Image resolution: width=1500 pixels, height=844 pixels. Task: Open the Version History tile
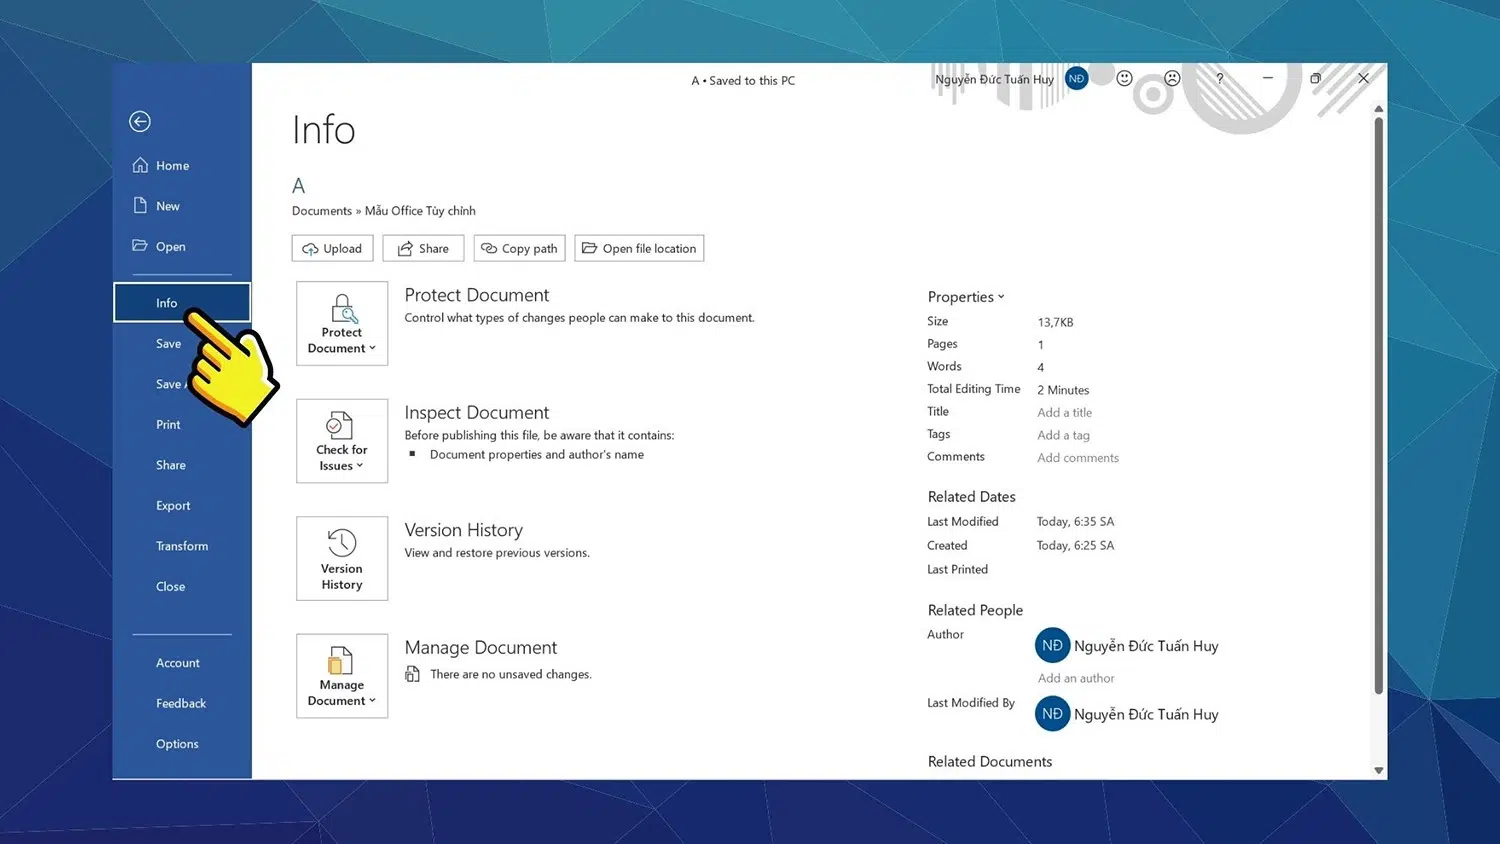click(342, 558)
